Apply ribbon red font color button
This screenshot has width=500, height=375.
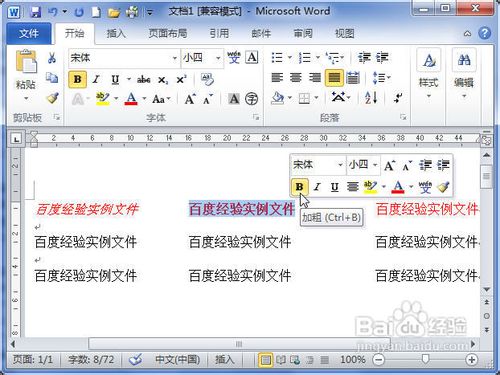(x=131, y=99)
